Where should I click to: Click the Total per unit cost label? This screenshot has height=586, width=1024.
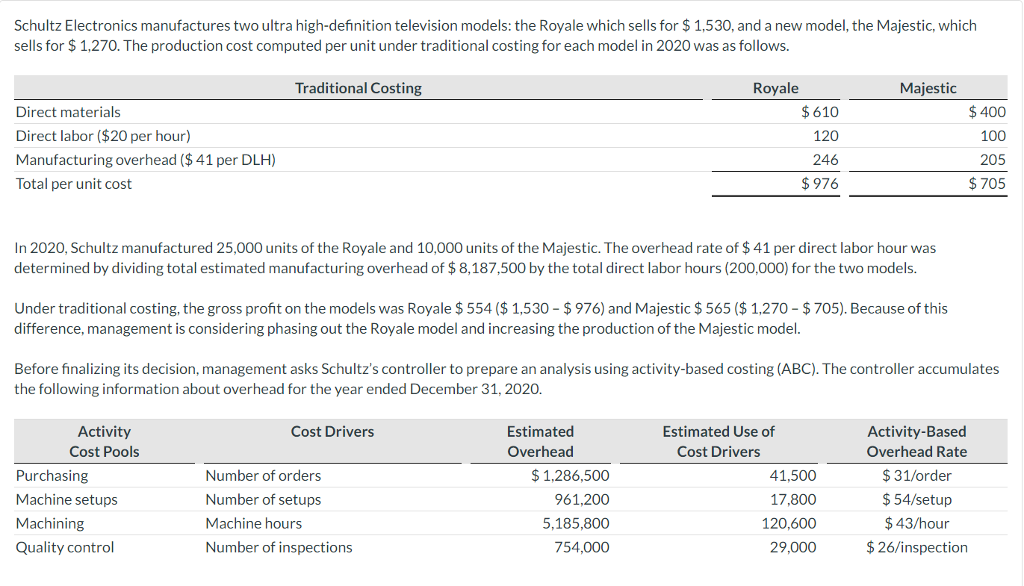[x=72, y=183]
